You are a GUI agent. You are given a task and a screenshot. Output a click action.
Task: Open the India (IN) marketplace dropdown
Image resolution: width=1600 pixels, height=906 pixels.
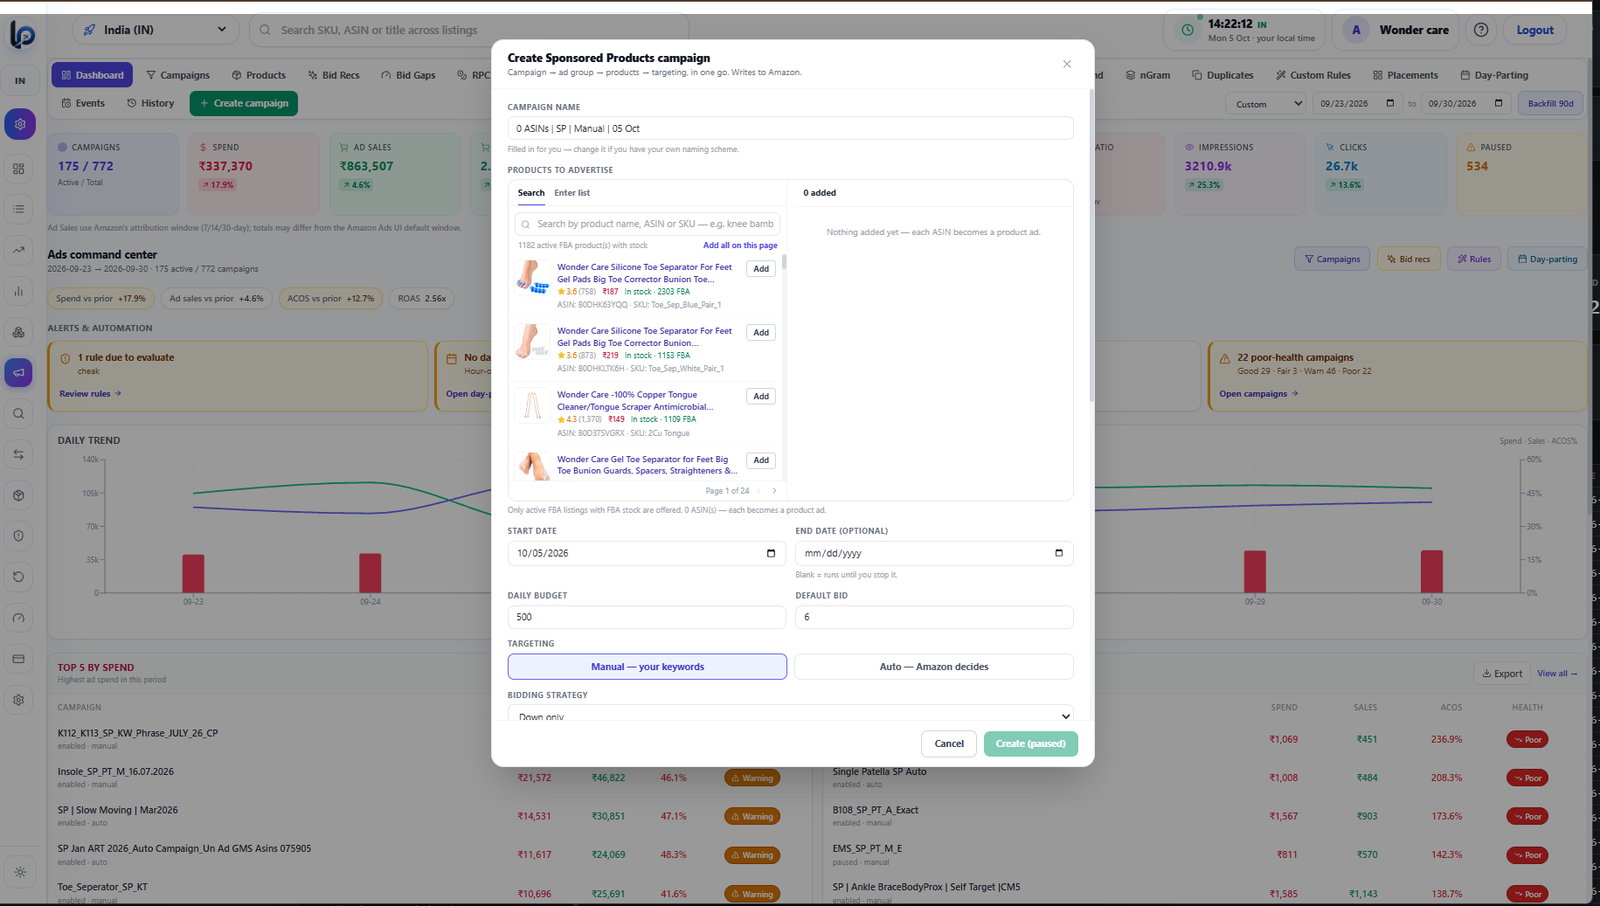(155, 30)
